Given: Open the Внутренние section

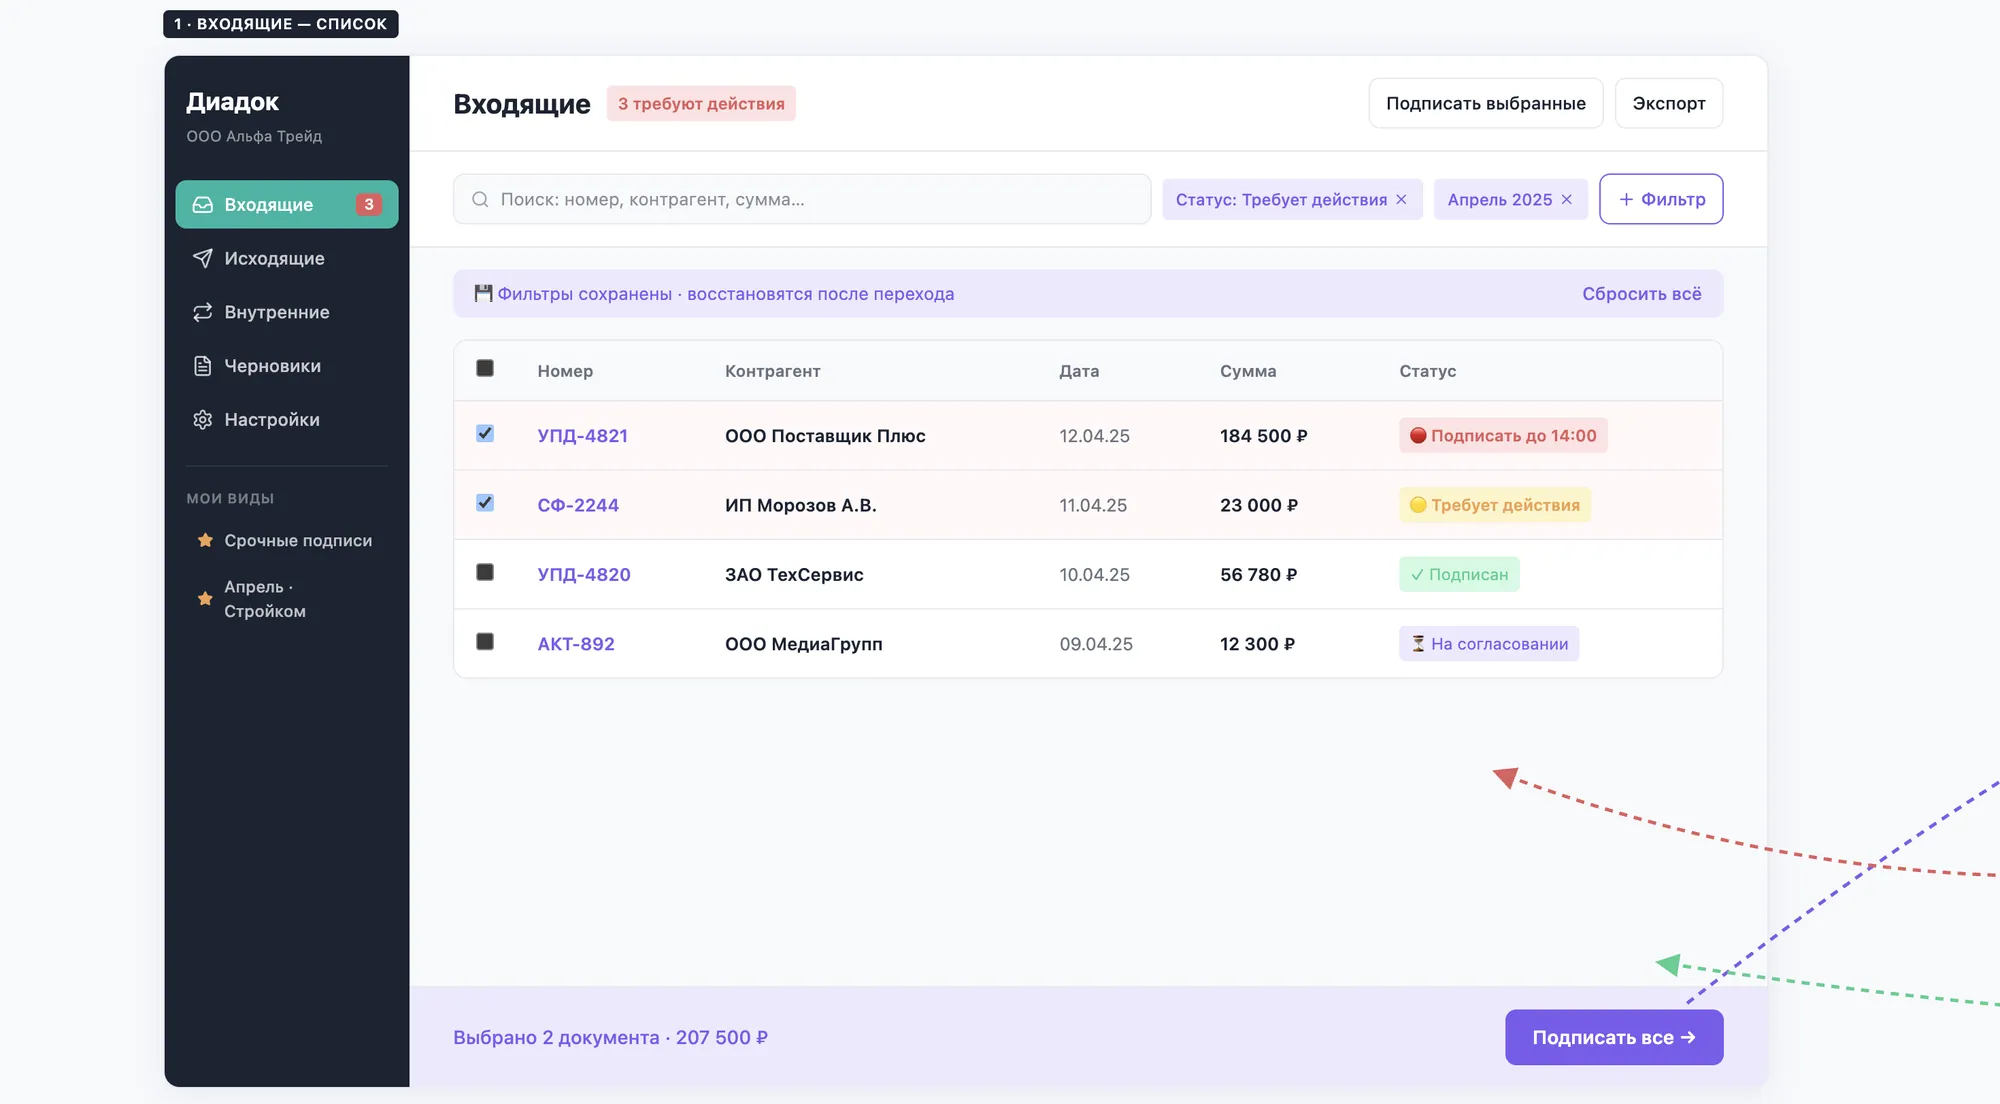Looking at the screenshot, I should click(287, 312).
